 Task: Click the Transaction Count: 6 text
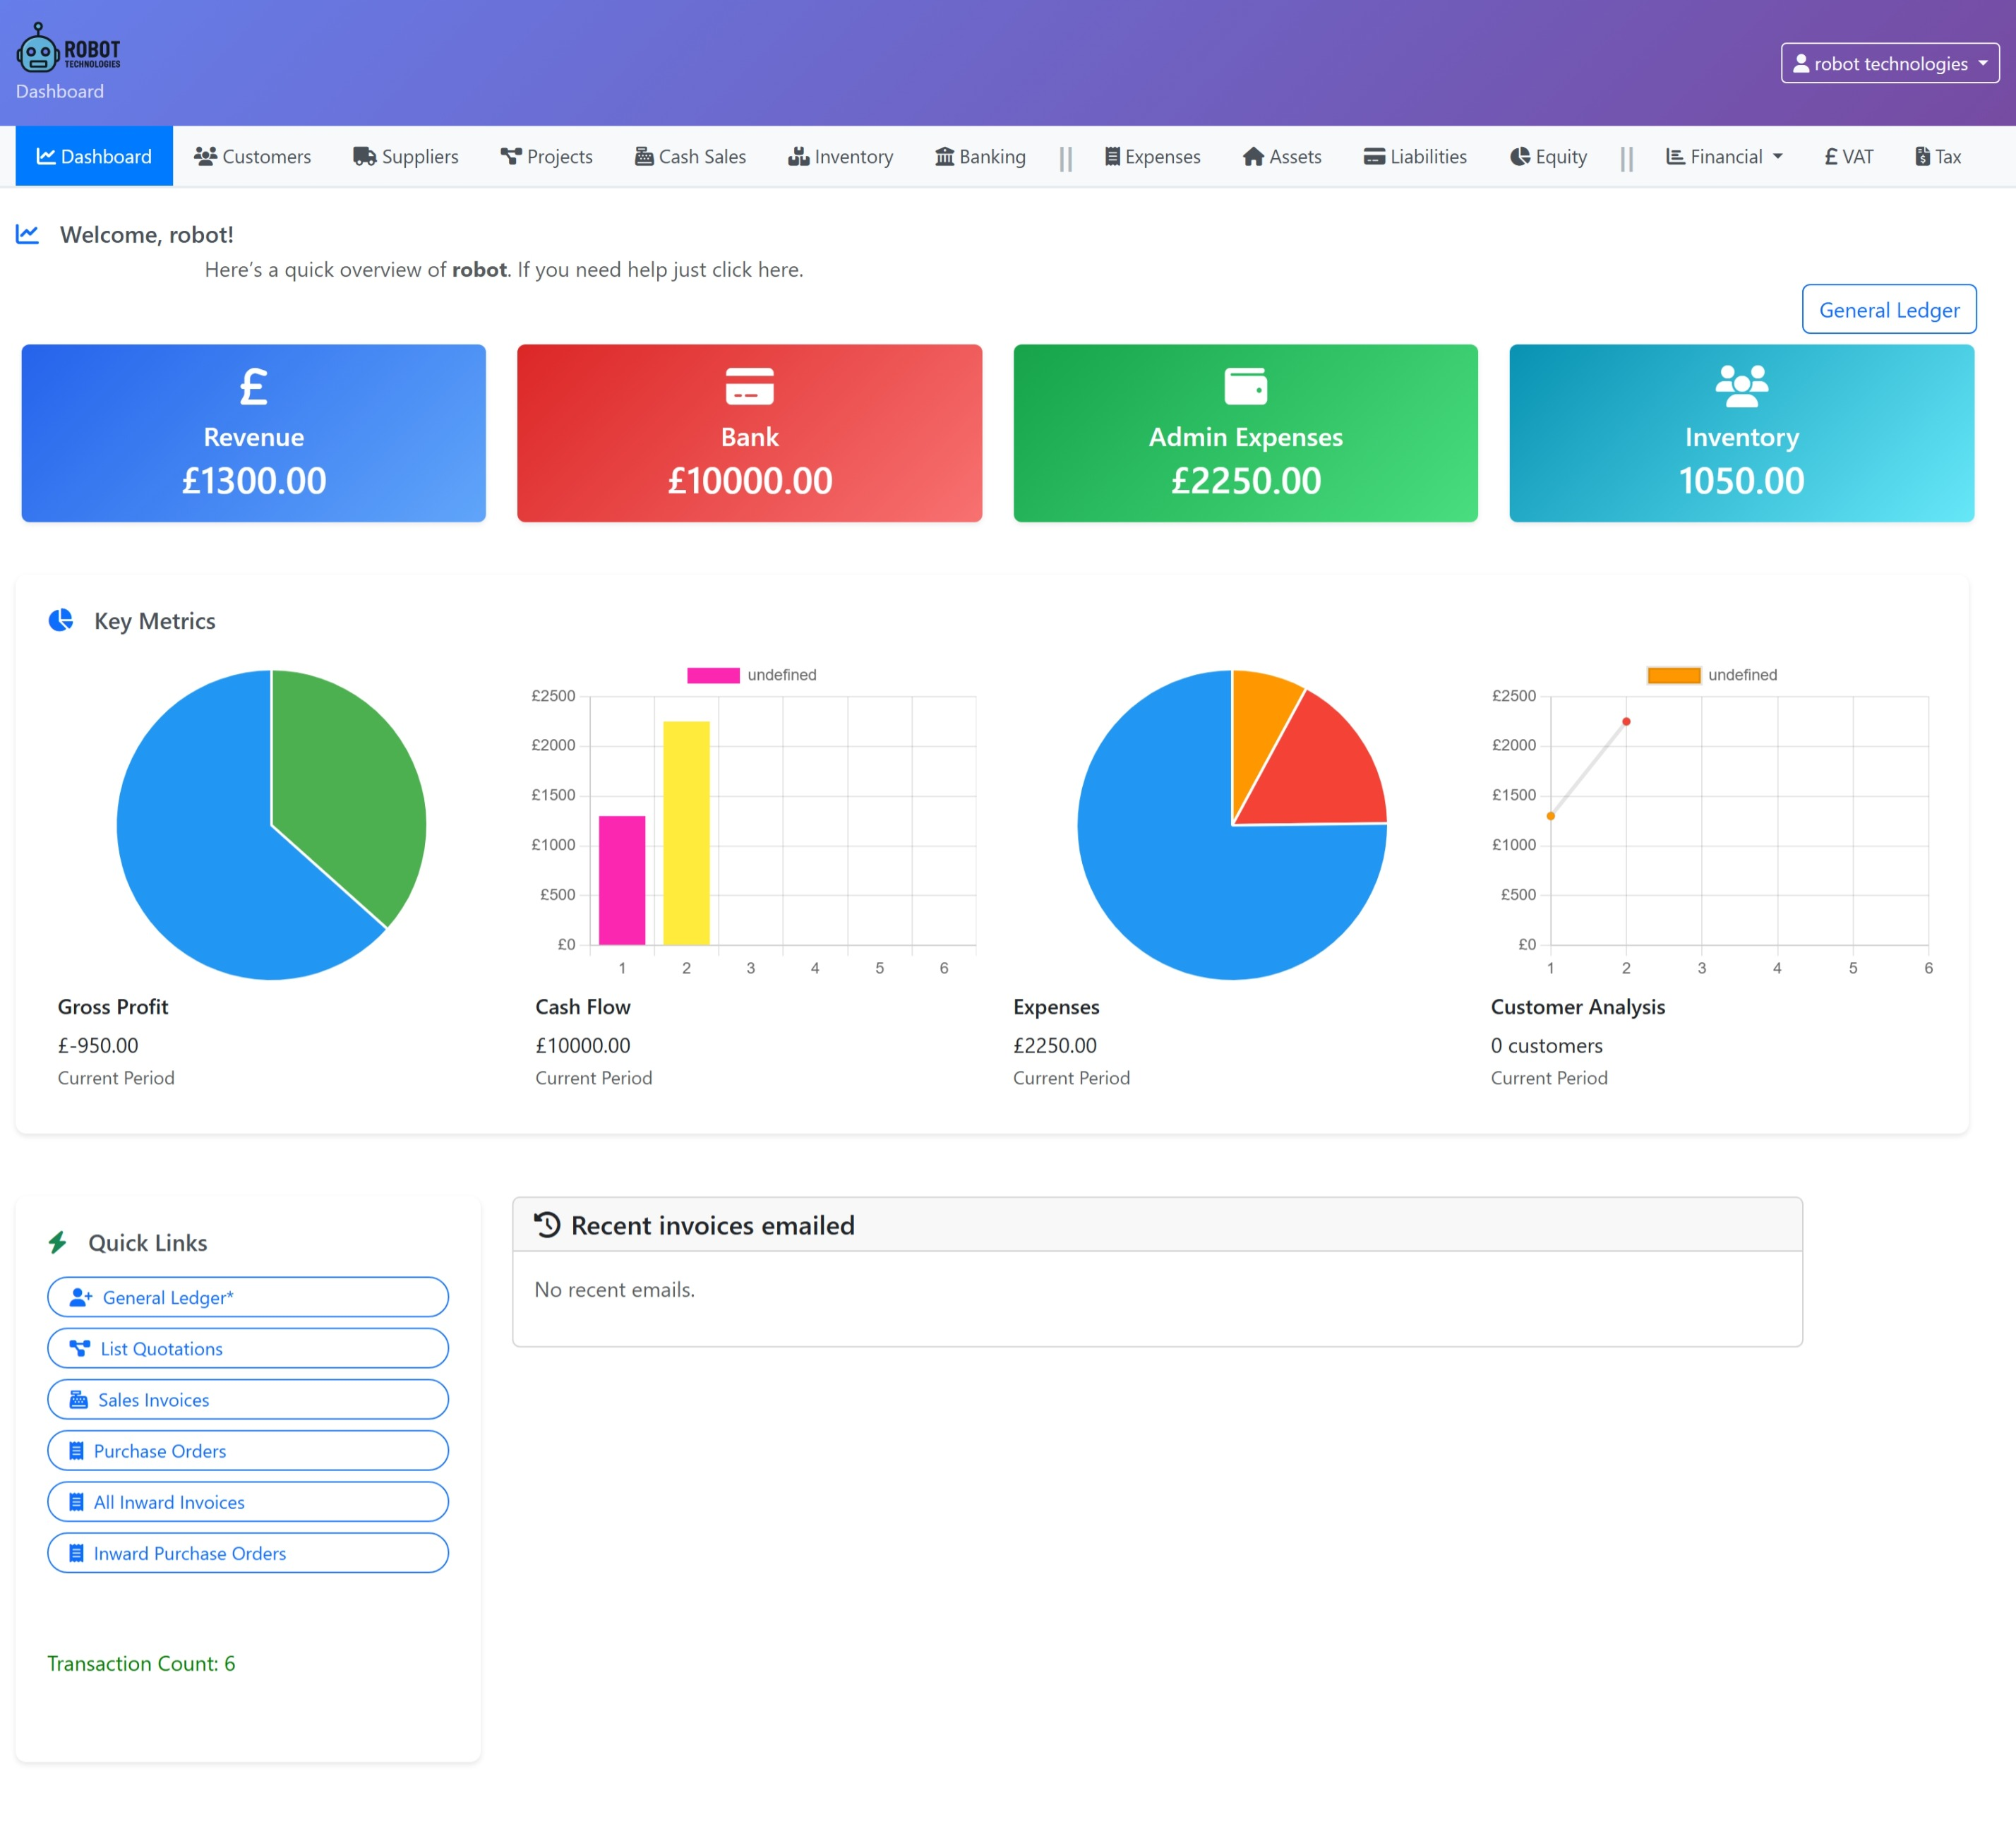coord(141,1663)
